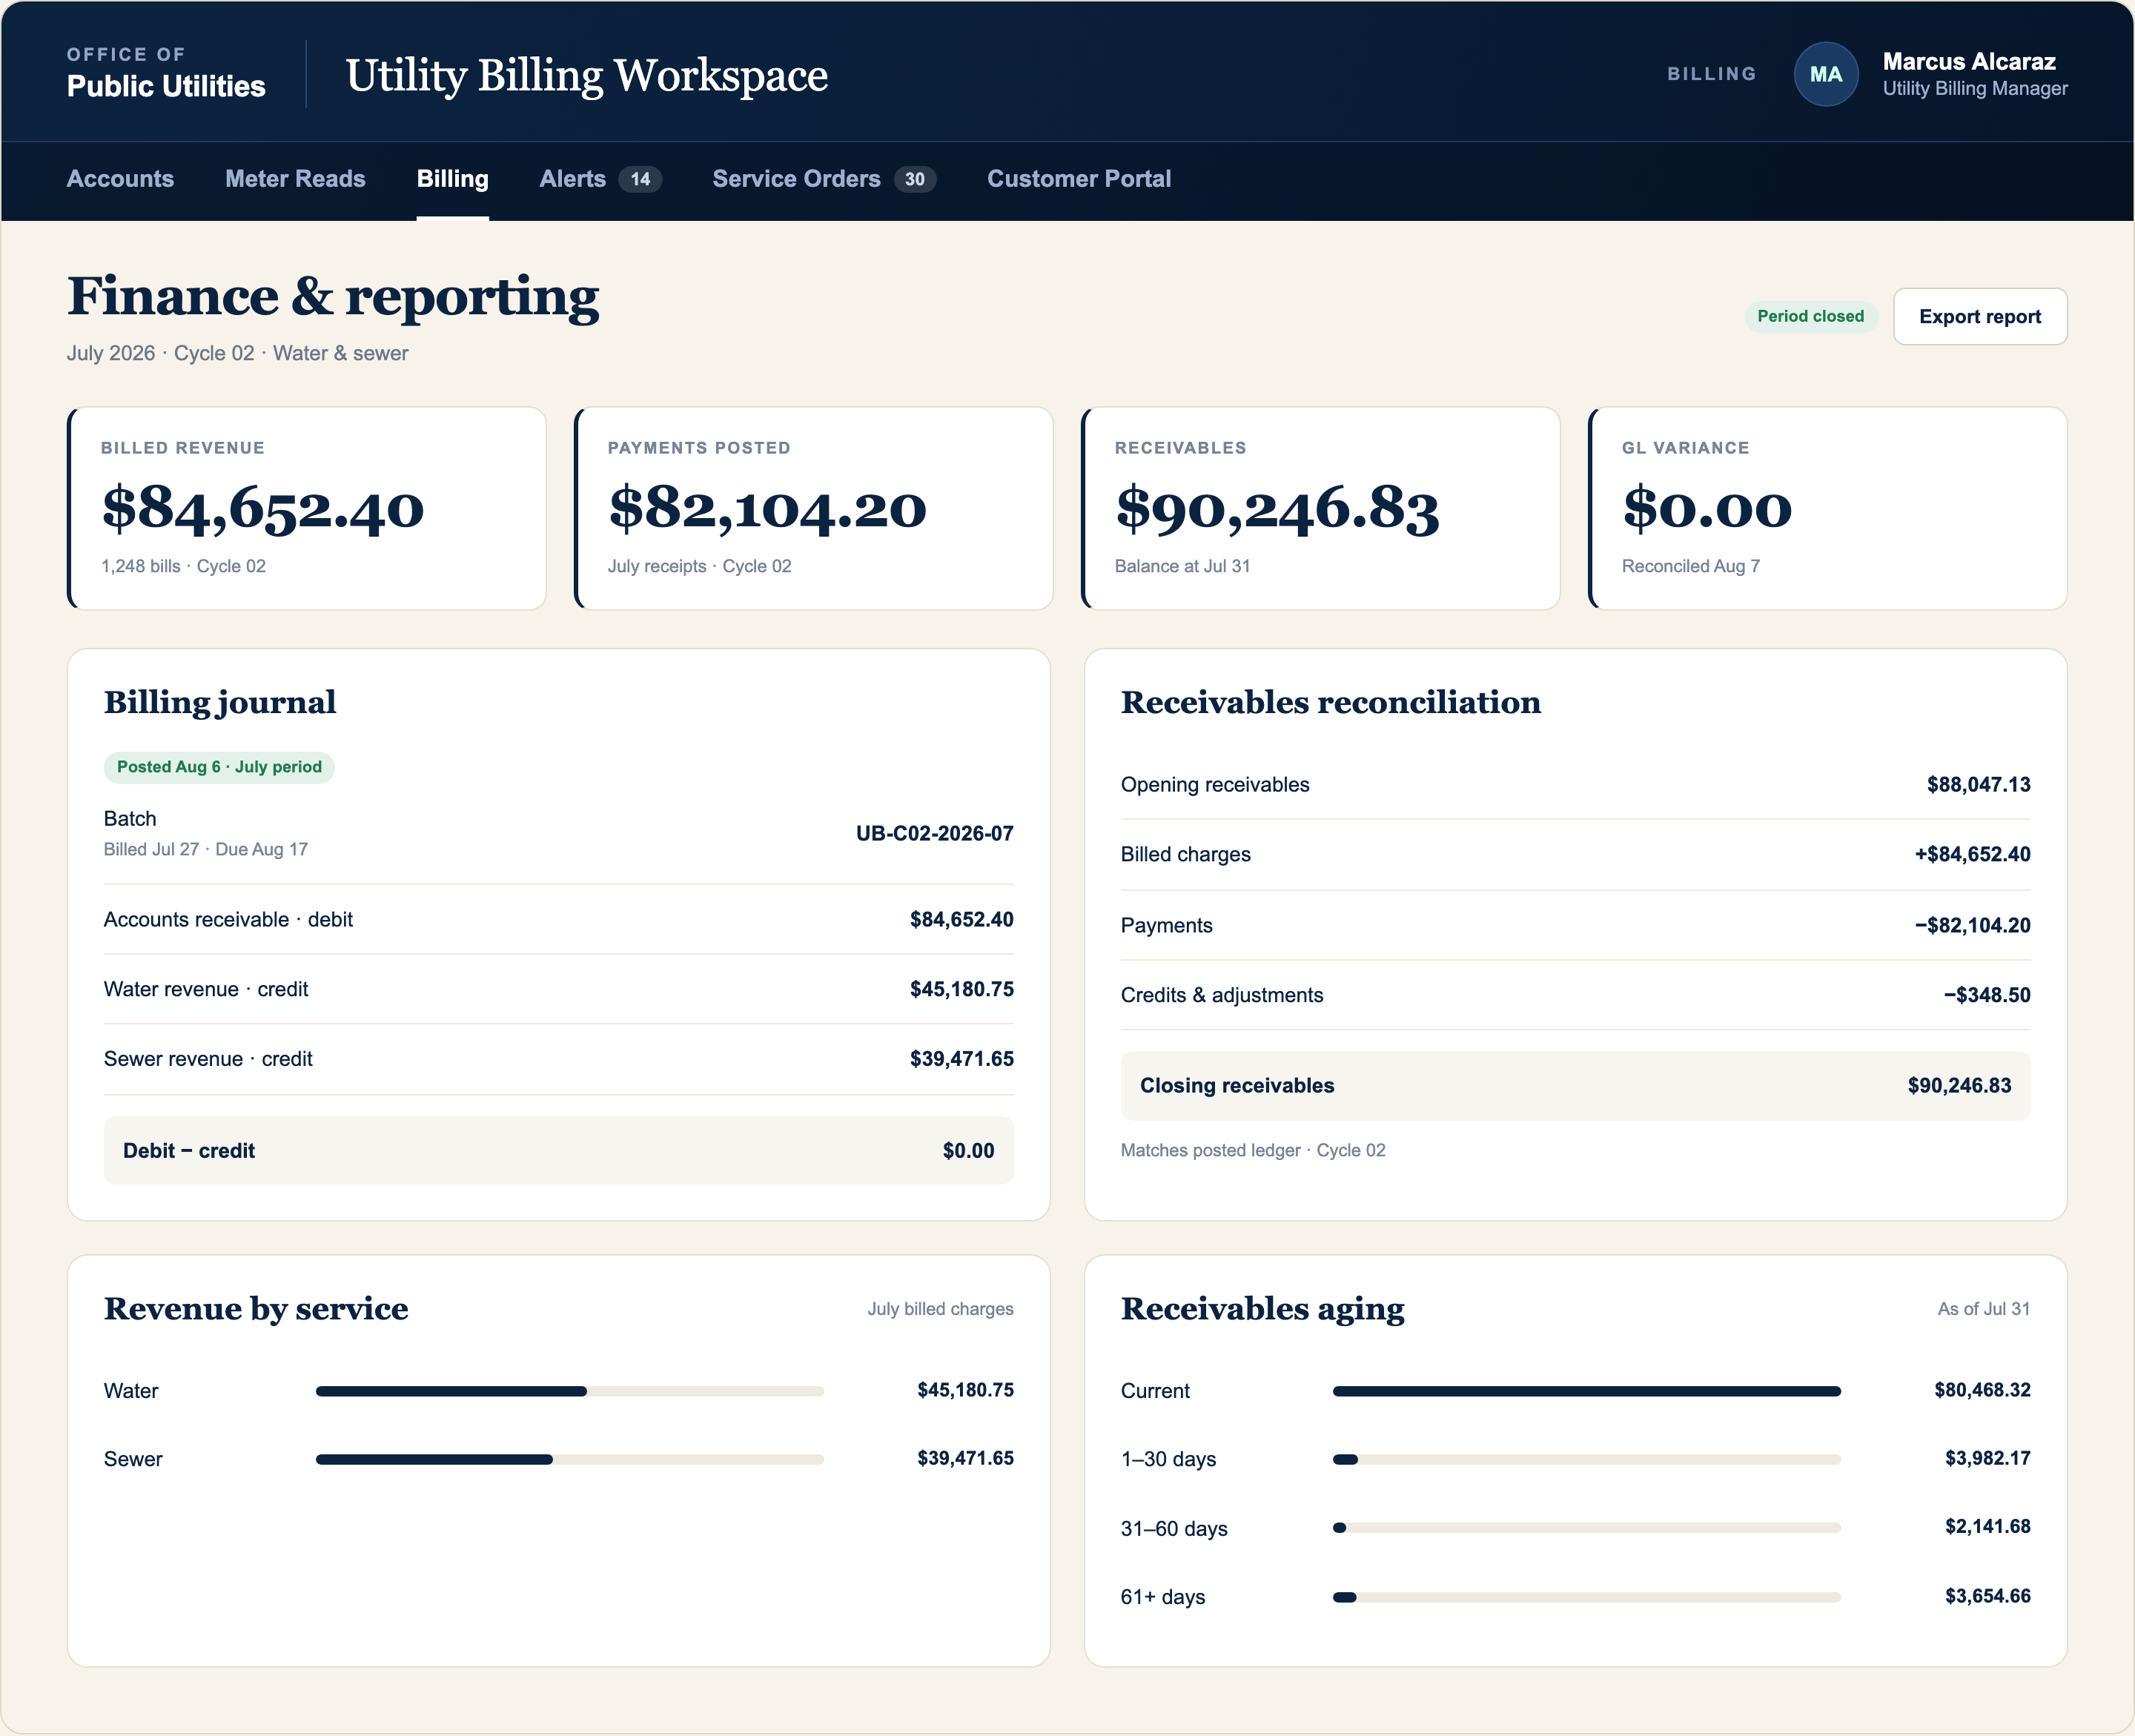Click the 31–60 days aging bar
This screenshot has width=2135, height=1736.
click(x=1586, y=1528)
